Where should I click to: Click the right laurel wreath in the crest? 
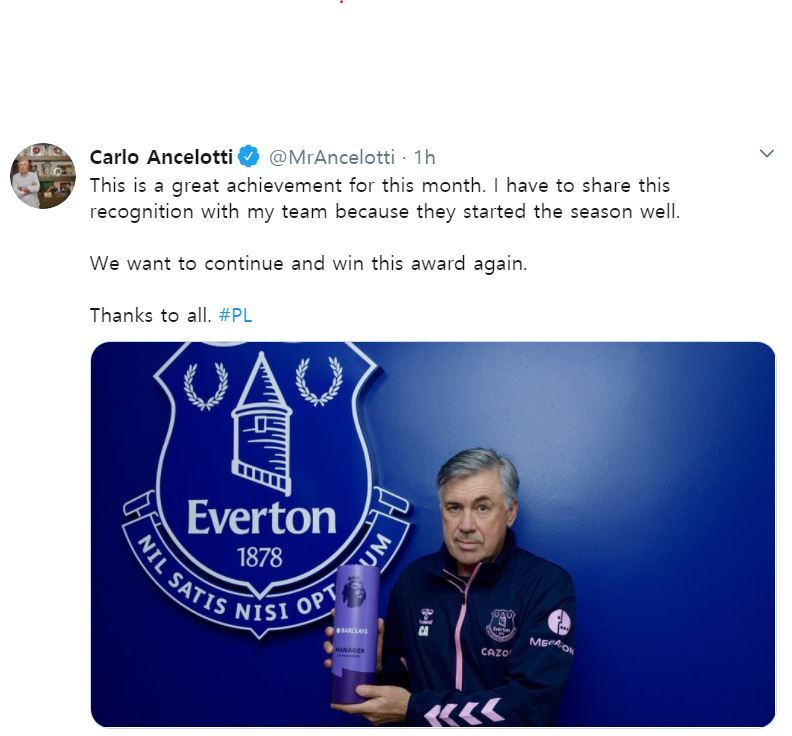(319, 381)
